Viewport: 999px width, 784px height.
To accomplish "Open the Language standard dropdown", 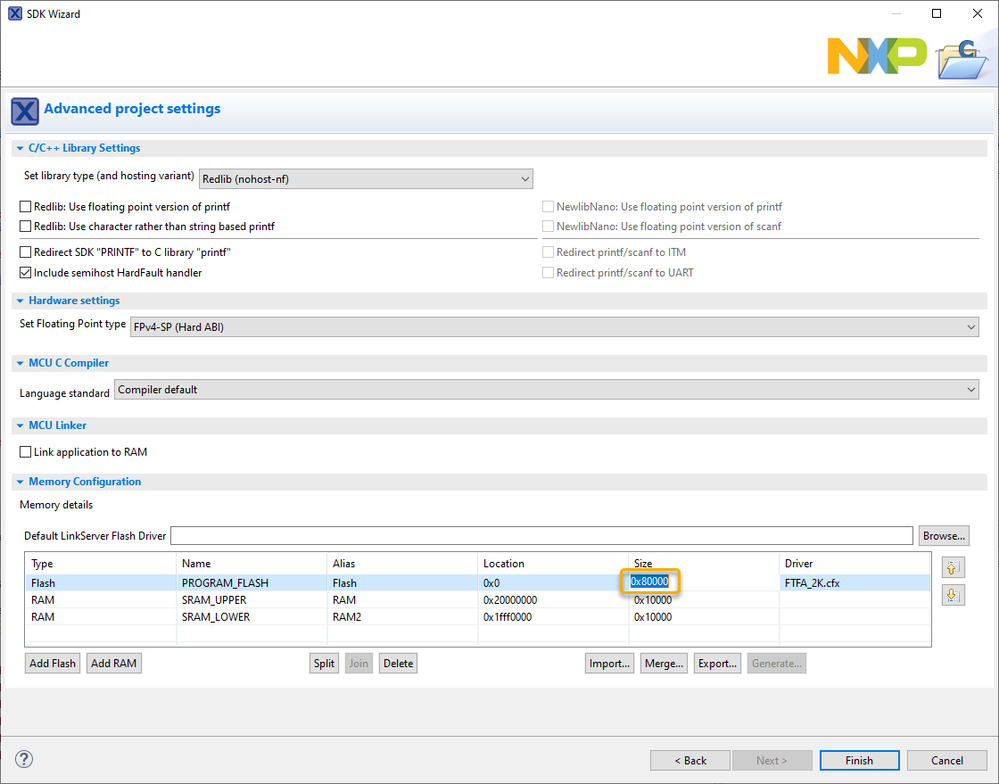I will click(546, 390).
